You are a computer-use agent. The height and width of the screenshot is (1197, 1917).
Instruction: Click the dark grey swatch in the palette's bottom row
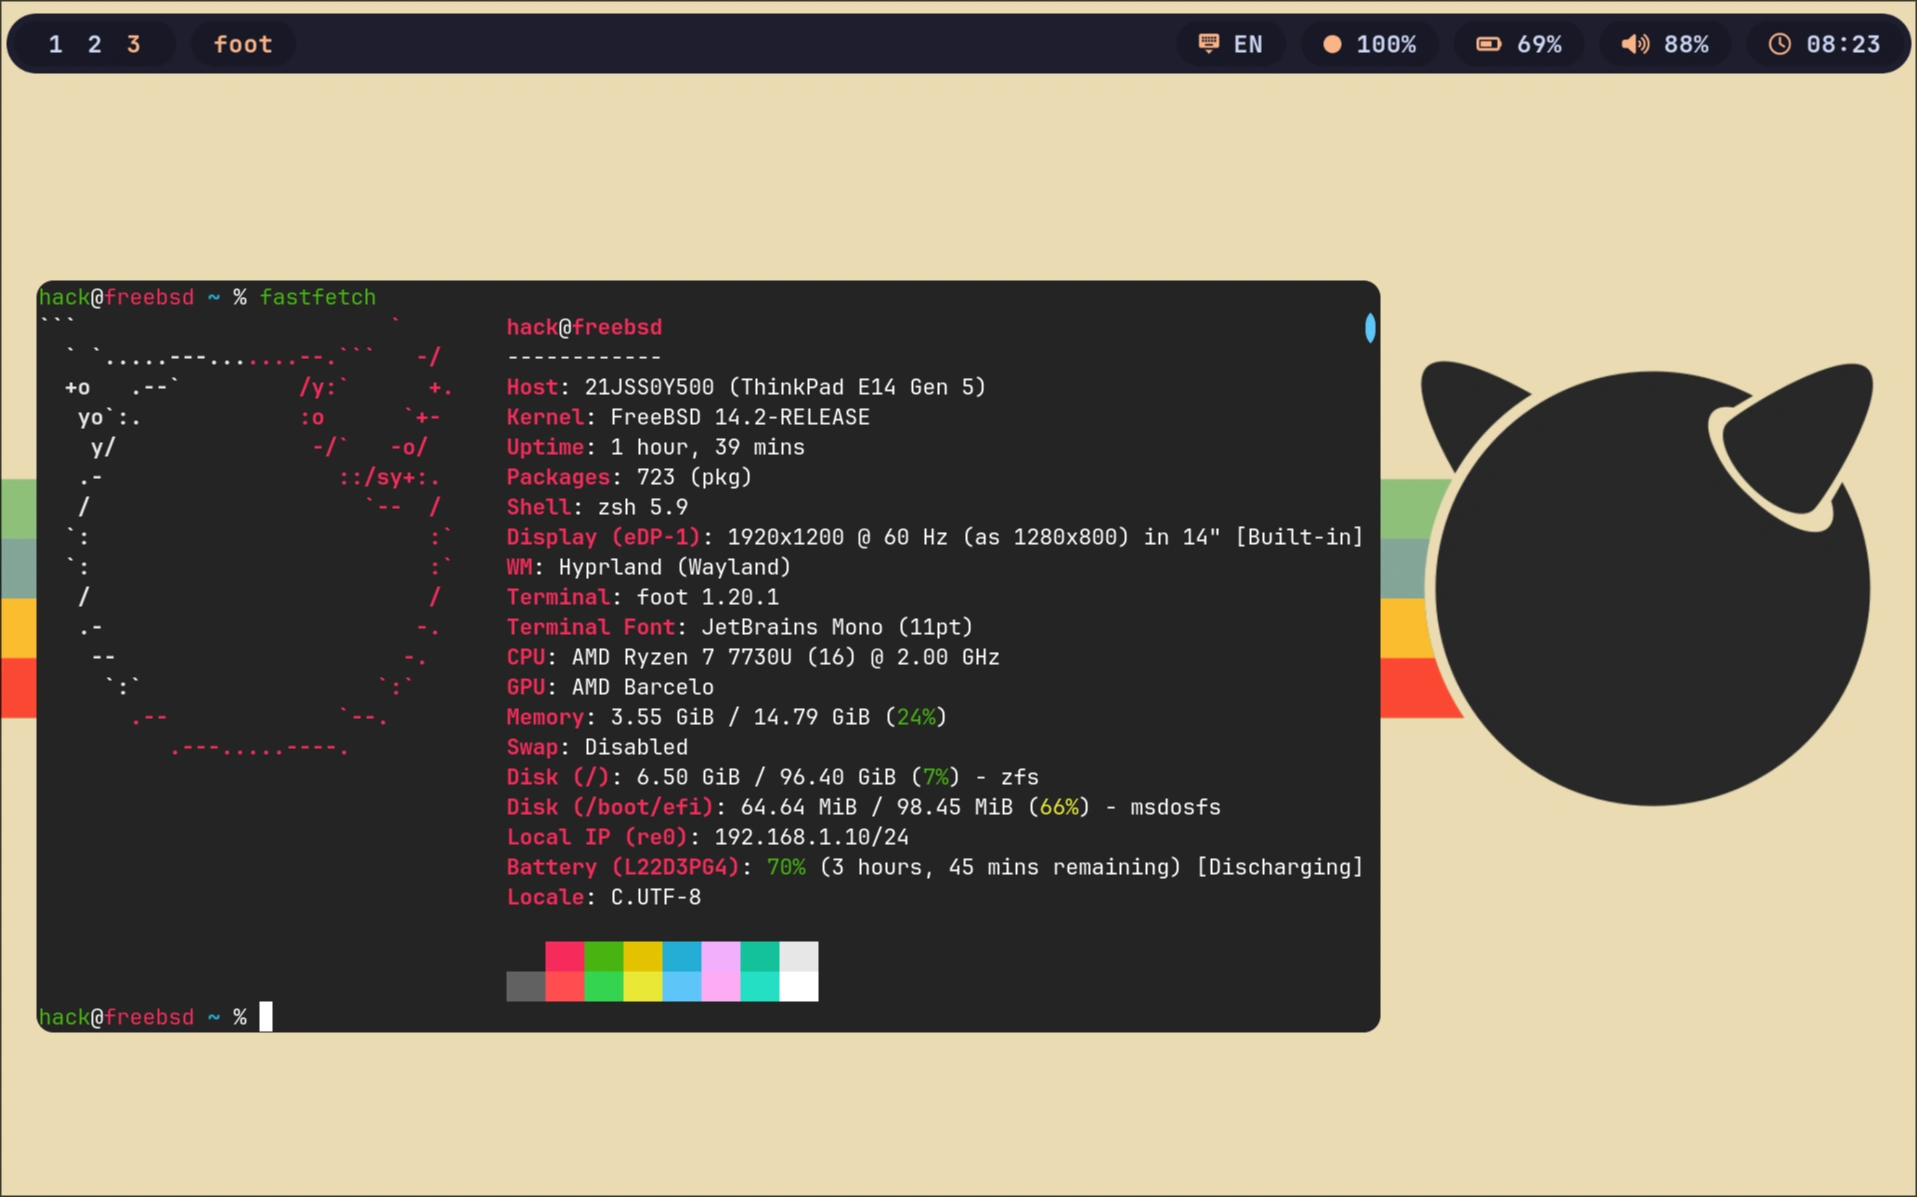(526, 986)
